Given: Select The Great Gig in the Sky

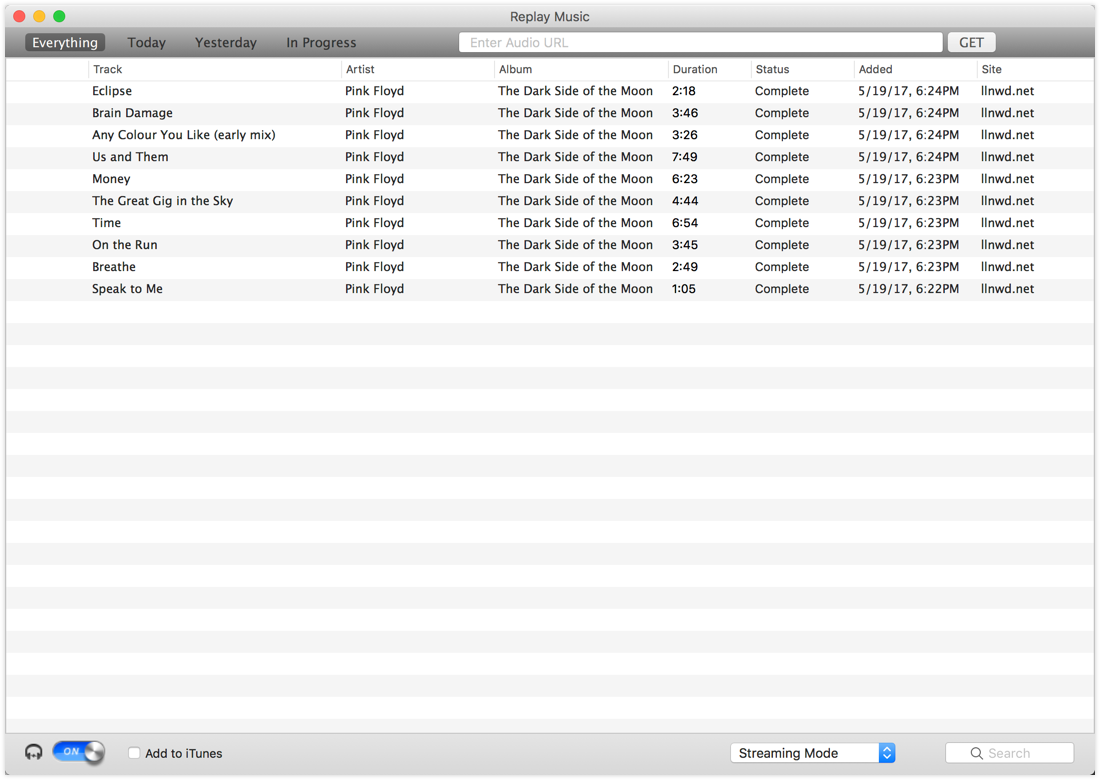Looking at the screenshot, I should [549, 201].
